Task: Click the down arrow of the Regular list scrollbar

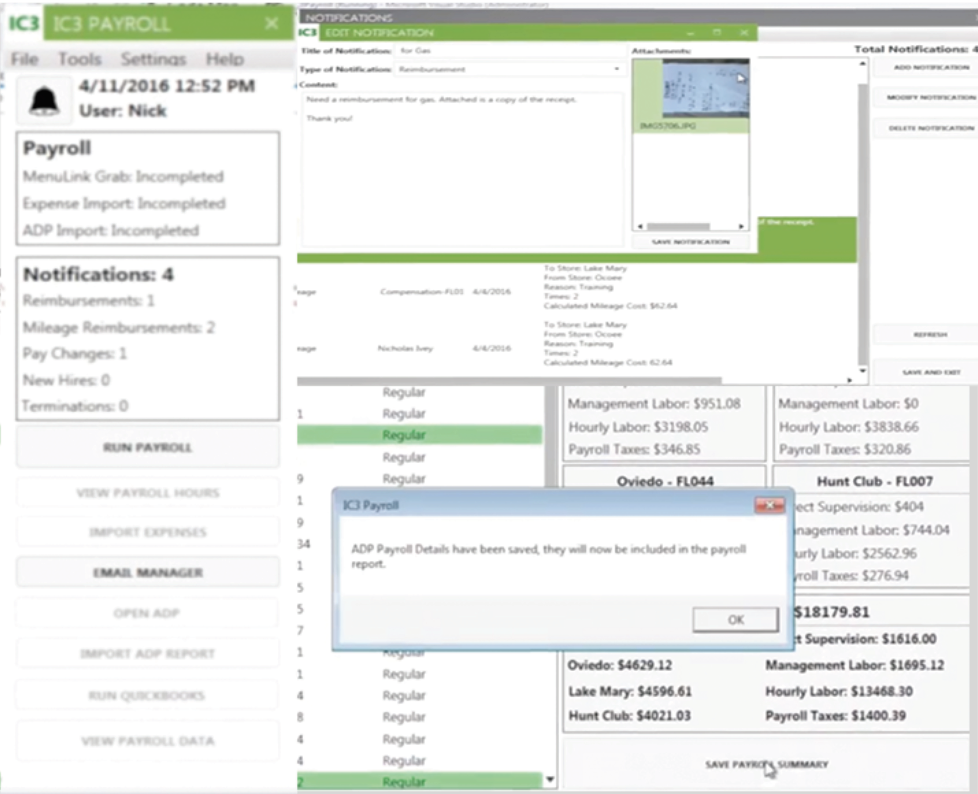Action: tap(549, 780)
